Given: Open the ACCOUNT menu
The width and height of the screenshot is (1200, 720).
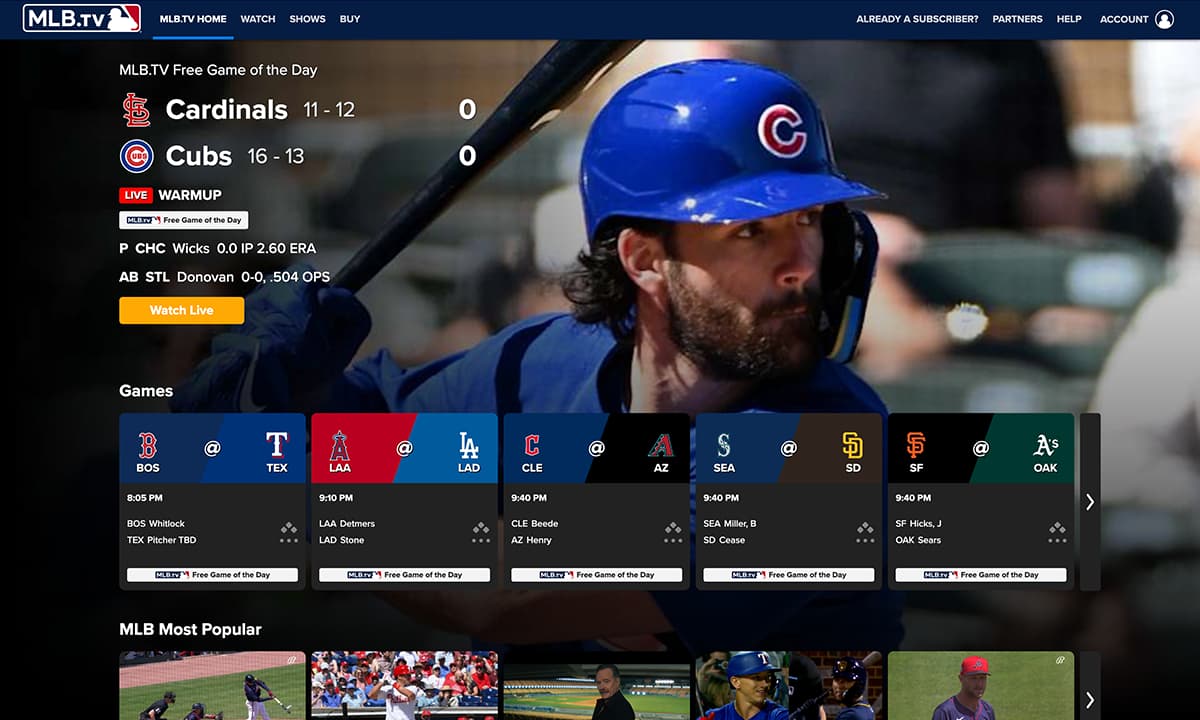Looking at the screenshot, I should tap(1124, 18).
